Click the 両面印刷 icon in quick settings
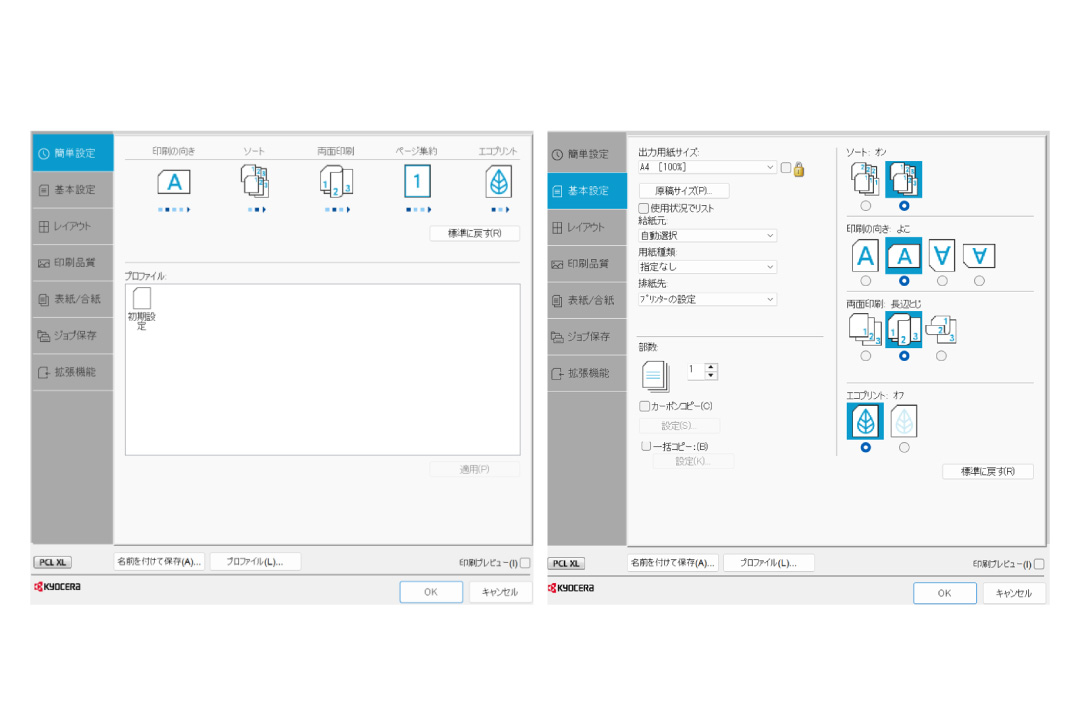Image resolution: width=1080 pixels, height=720 pixels. (336, 183)
